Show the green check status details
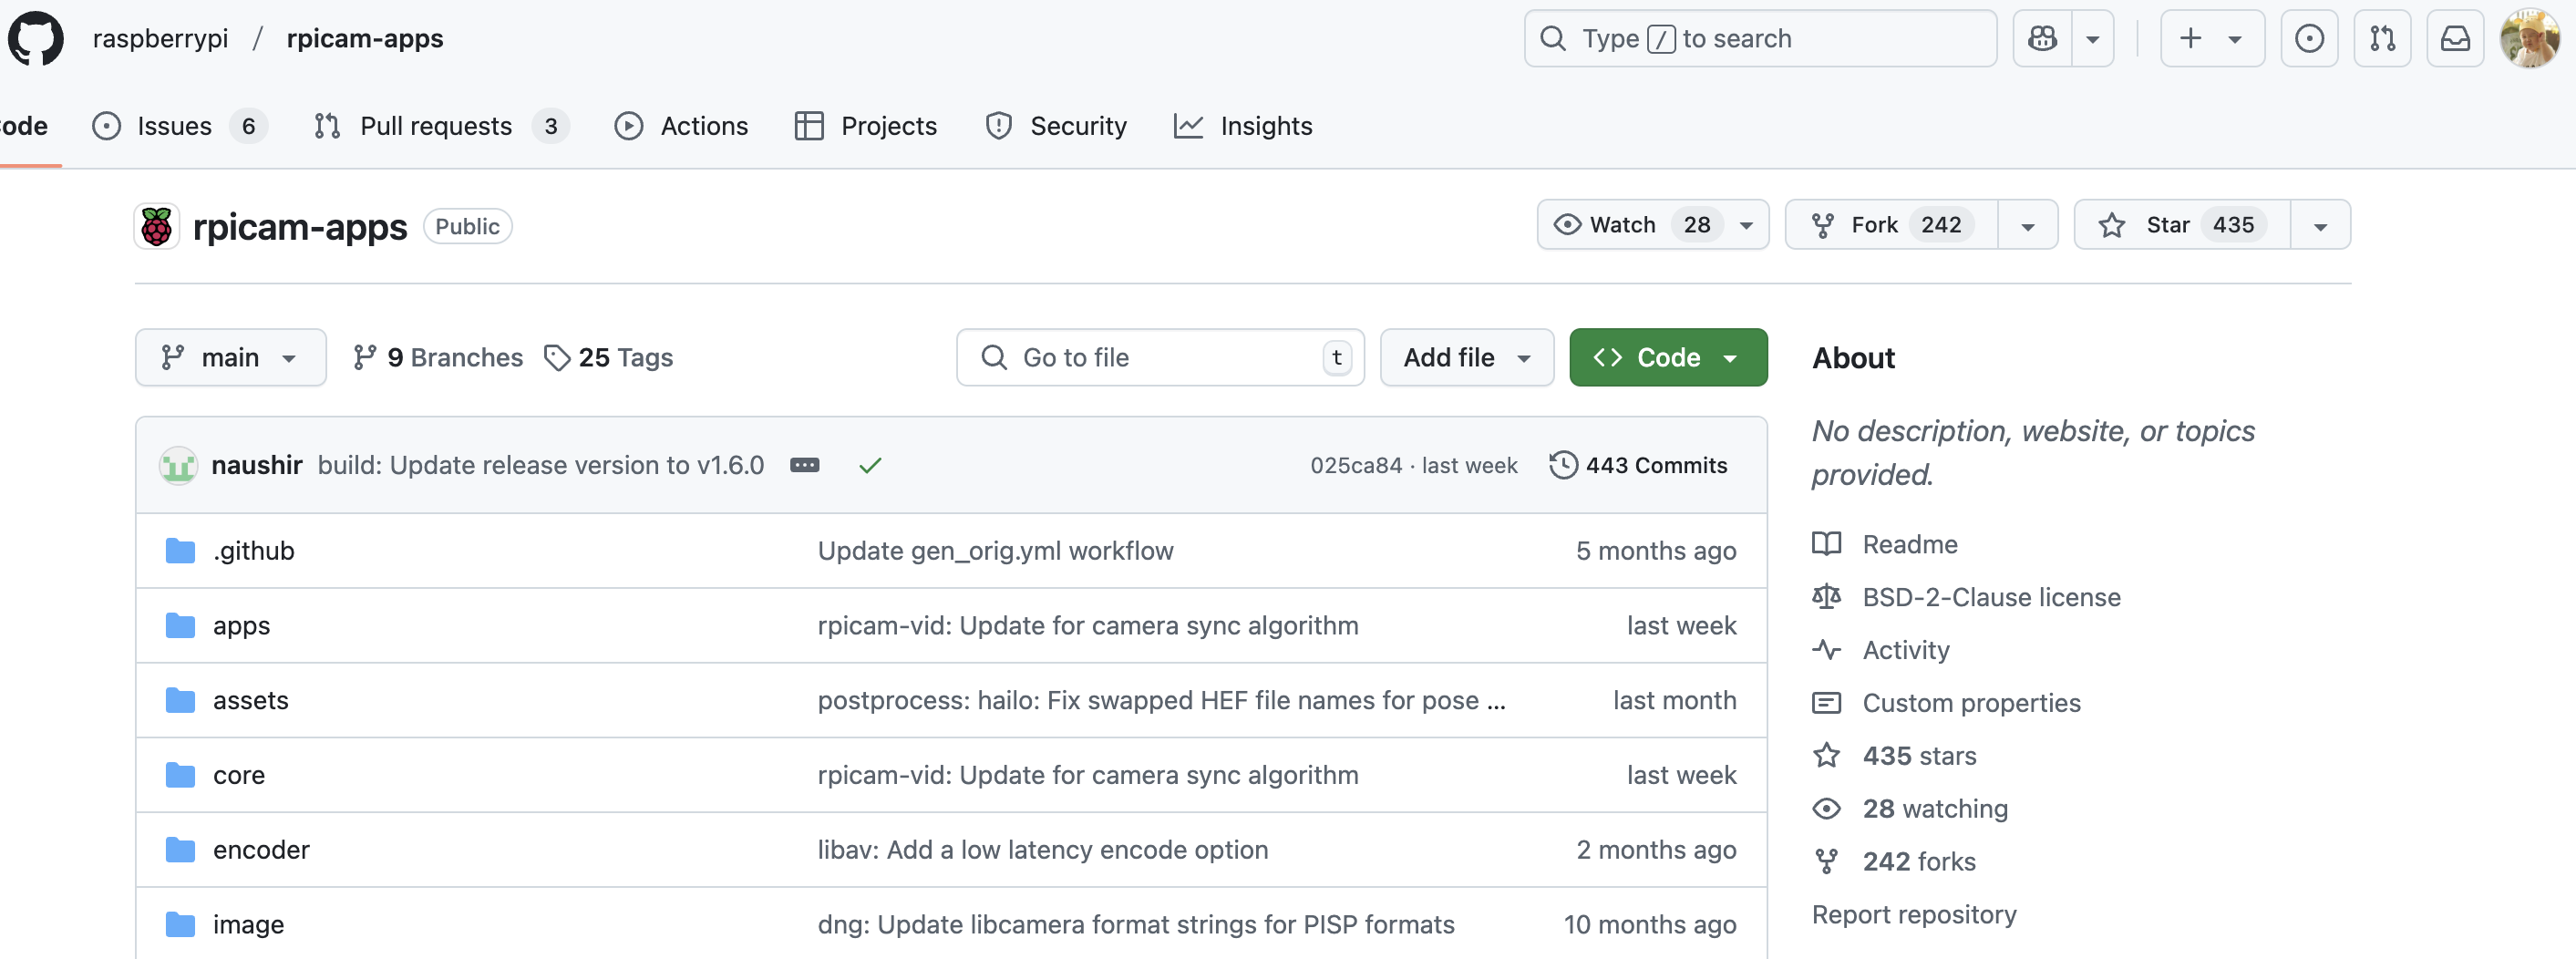The height and width of the screenshot is (959, 2576). click(870, 465)
